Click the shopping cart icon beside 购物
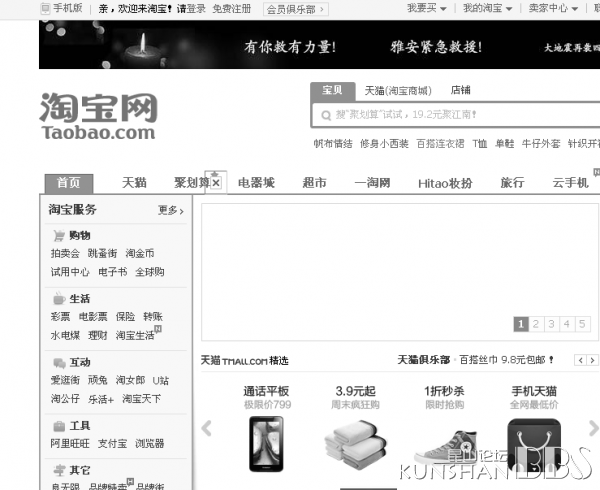This screenshot has width=600, height=490. click(59, 235)
